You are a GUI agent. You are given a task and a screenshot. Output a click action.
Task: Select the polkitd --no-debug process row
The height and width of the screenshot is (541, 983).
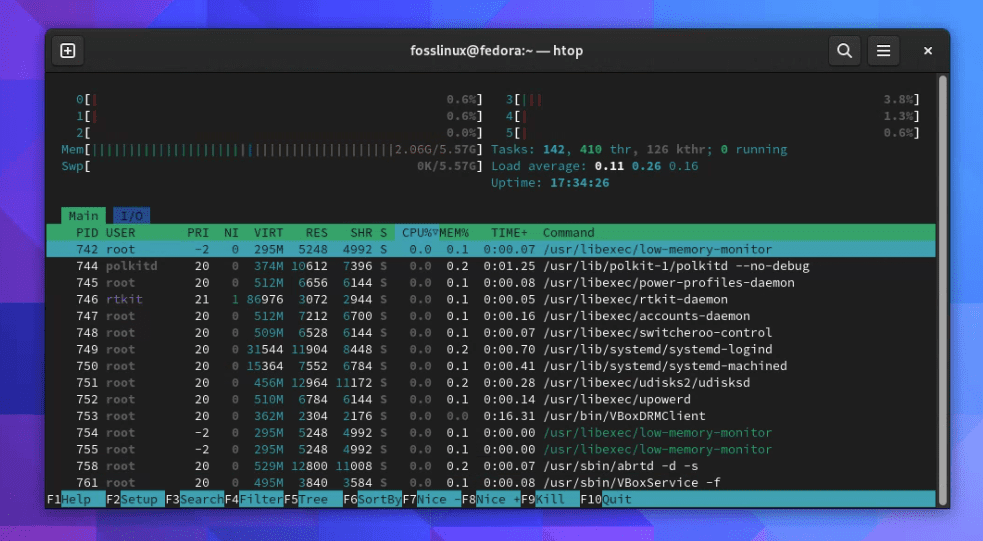click(491, 266)
